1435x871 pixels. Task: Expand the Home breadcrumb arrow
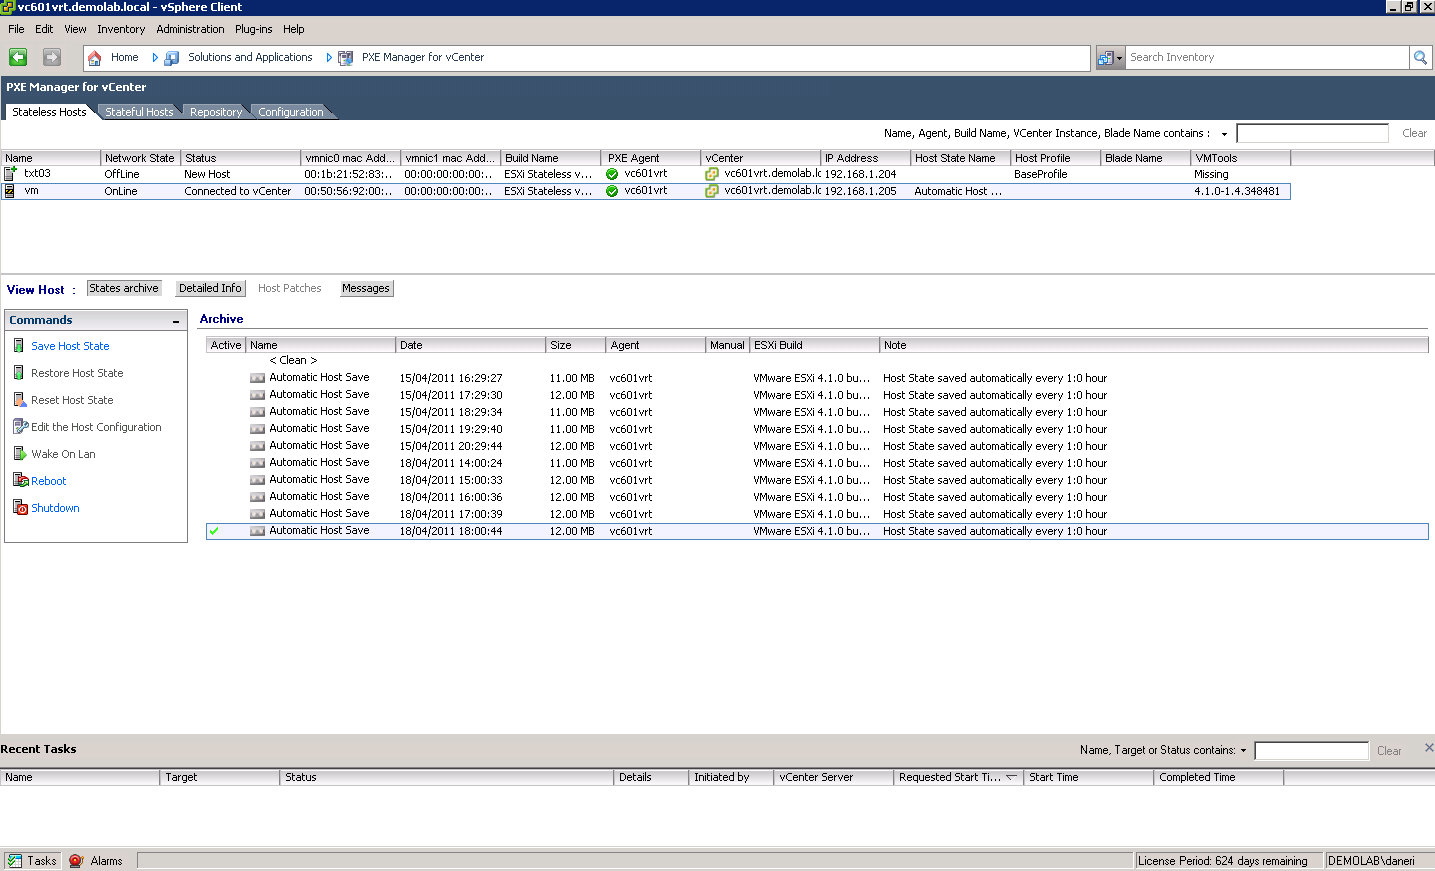(x=155, y=58)
